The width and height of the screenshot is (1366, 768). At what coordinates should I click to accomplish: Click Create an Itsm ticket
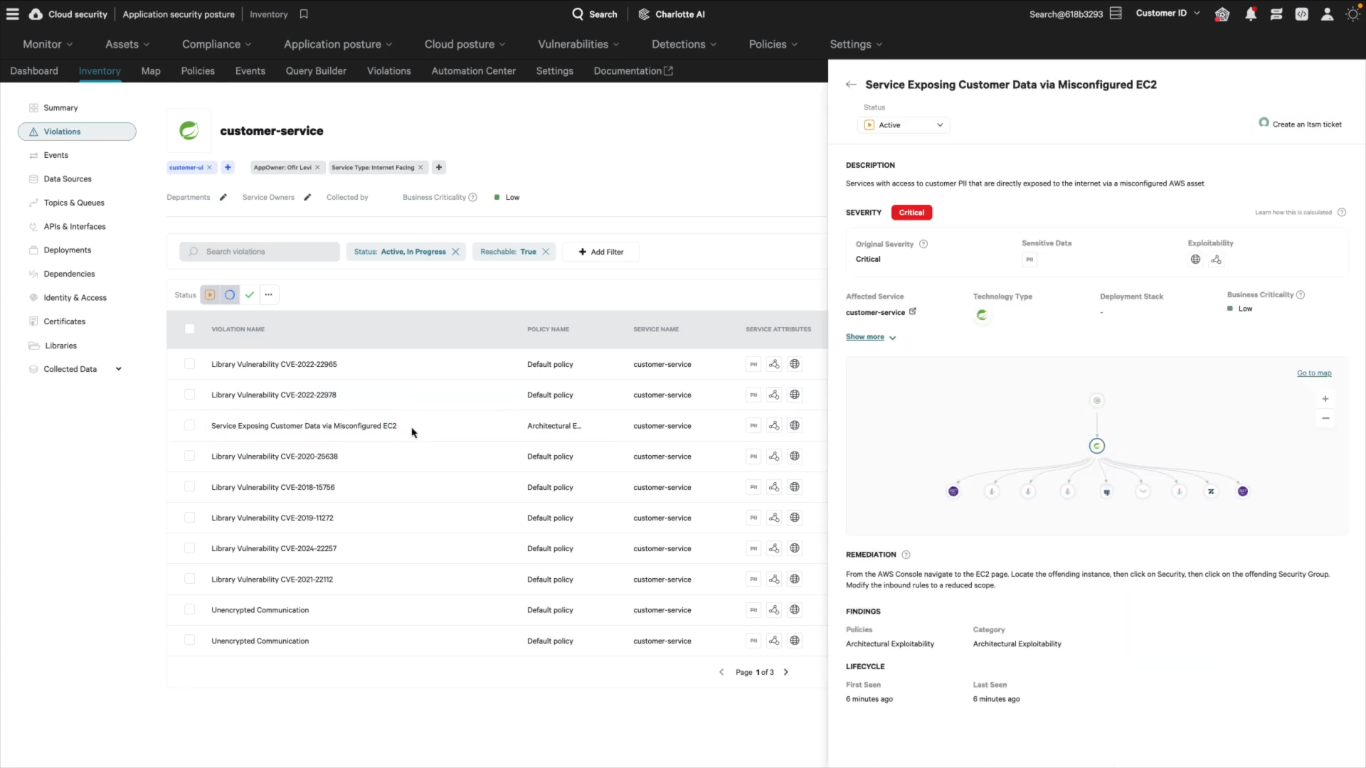coord(1300,124)
